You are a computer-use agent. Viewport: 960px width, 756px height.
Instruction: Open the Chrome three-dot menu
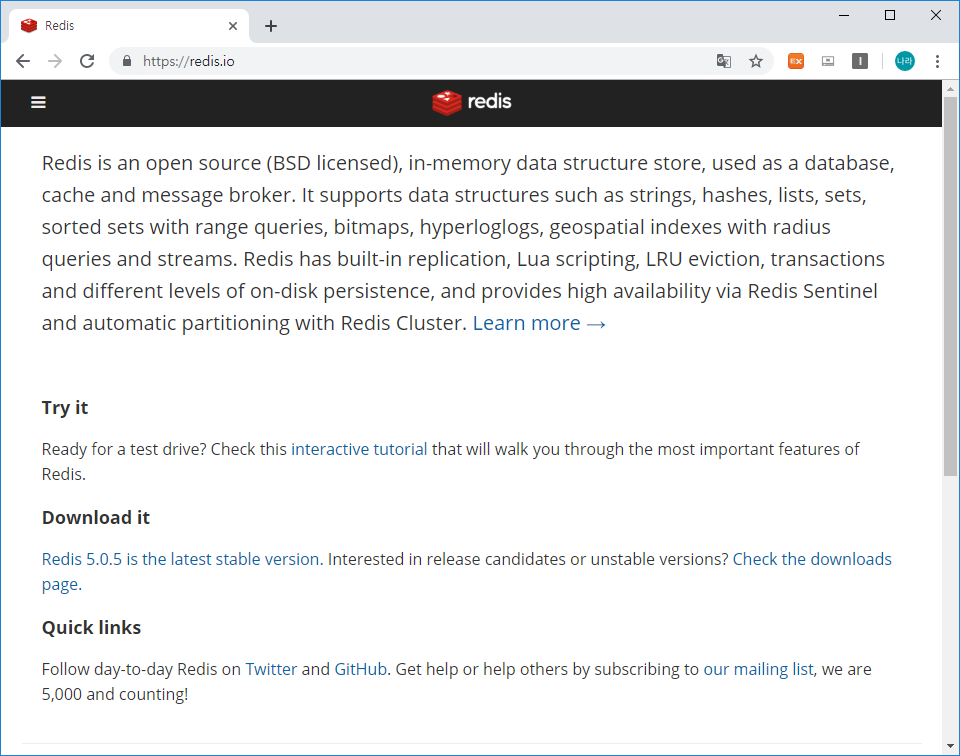point(937,61)
